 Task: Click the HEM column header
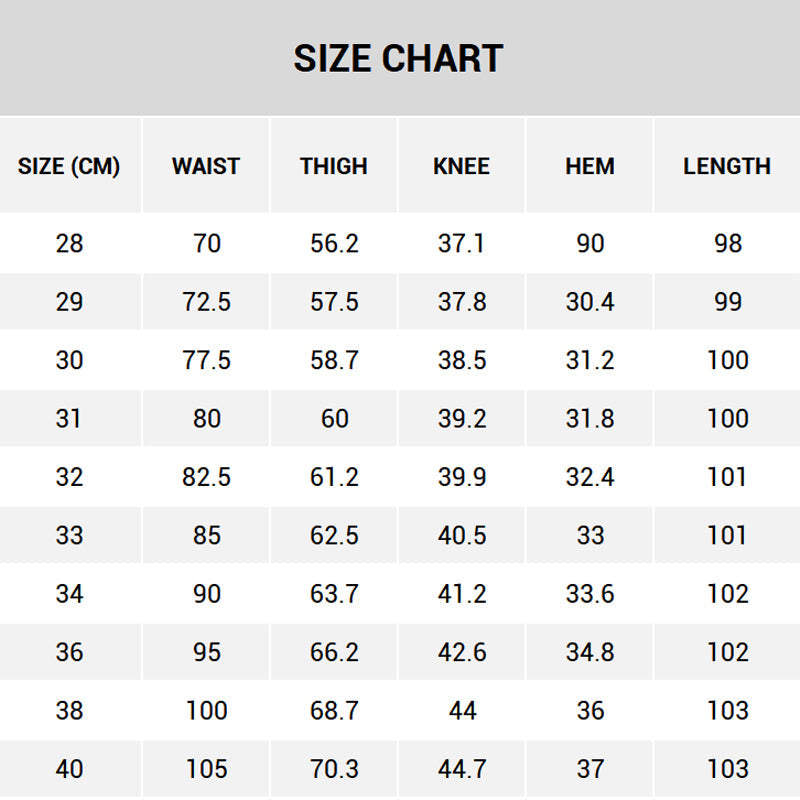[x=590, y=166]
